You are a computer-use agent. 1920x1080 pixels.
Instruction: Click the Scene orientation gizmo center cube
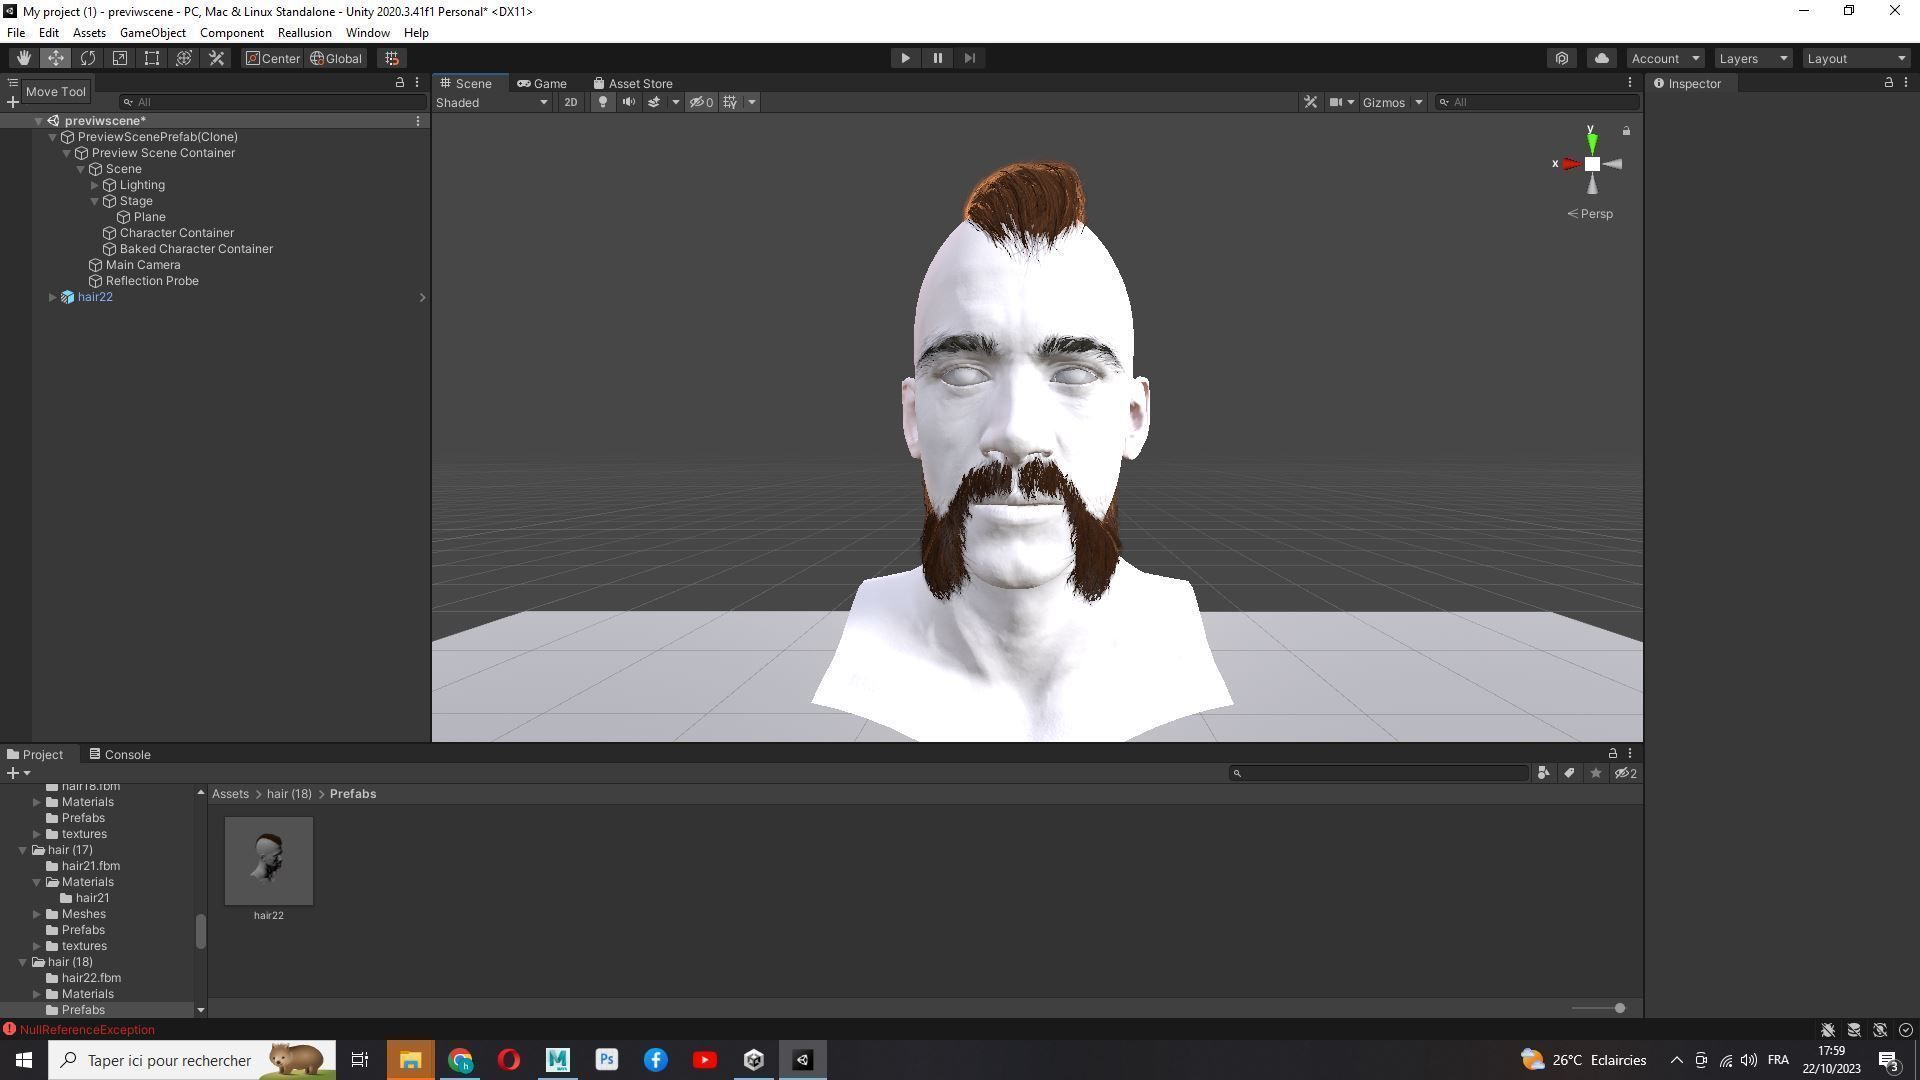pos(1592,164)
